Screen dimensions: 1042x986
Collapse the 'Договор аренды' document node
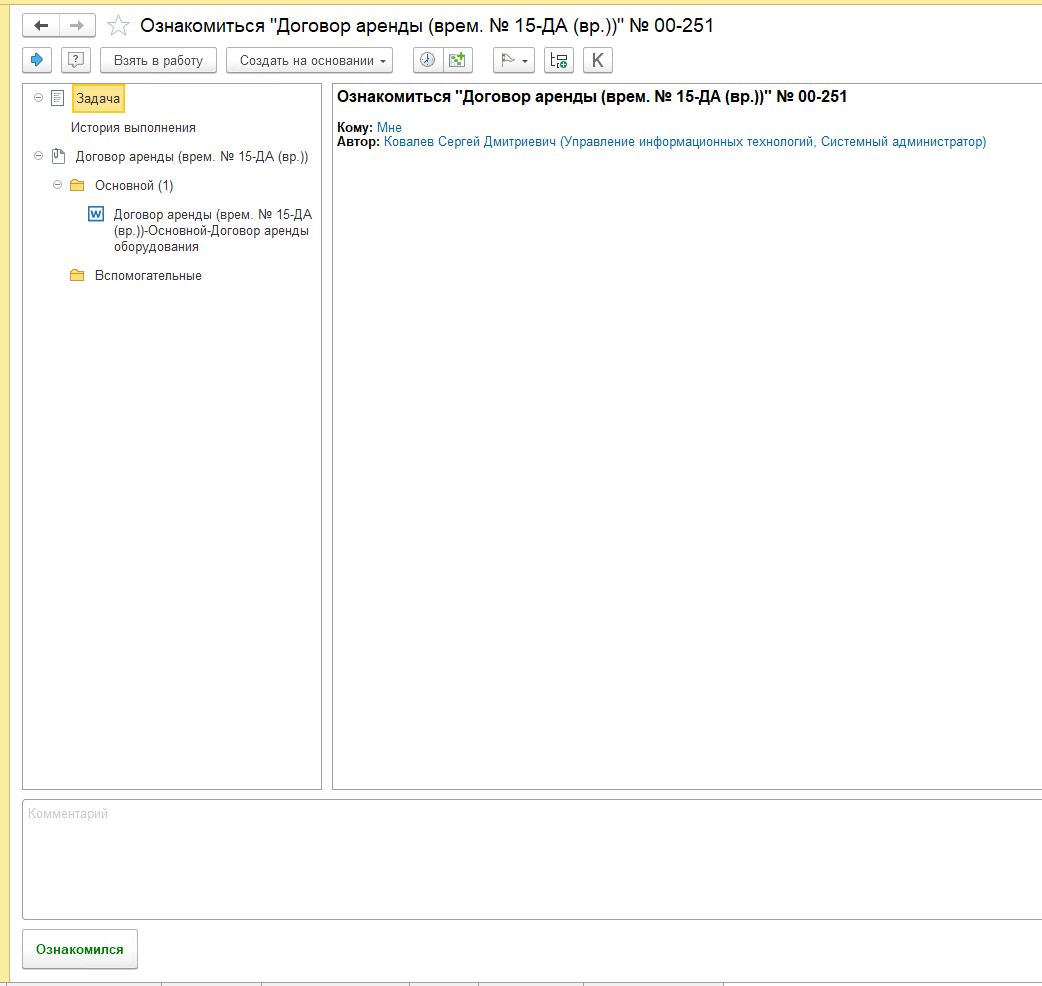click(38, 156)
